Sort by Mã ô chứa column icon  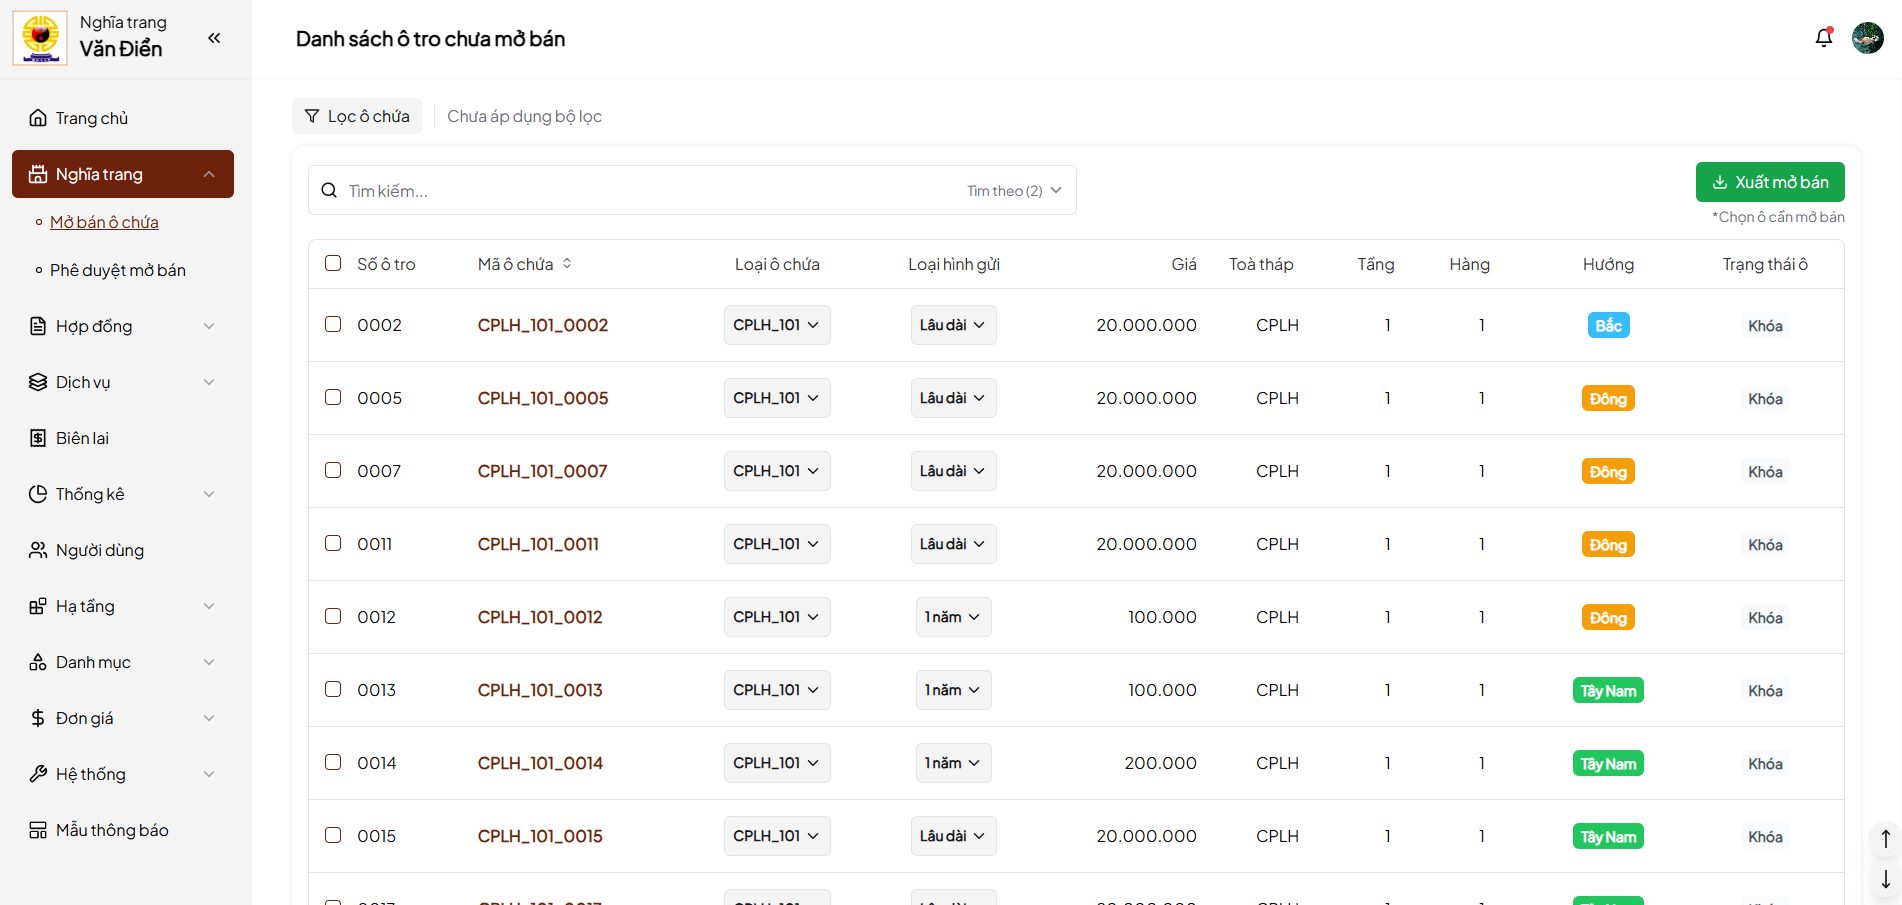(567, 264)
